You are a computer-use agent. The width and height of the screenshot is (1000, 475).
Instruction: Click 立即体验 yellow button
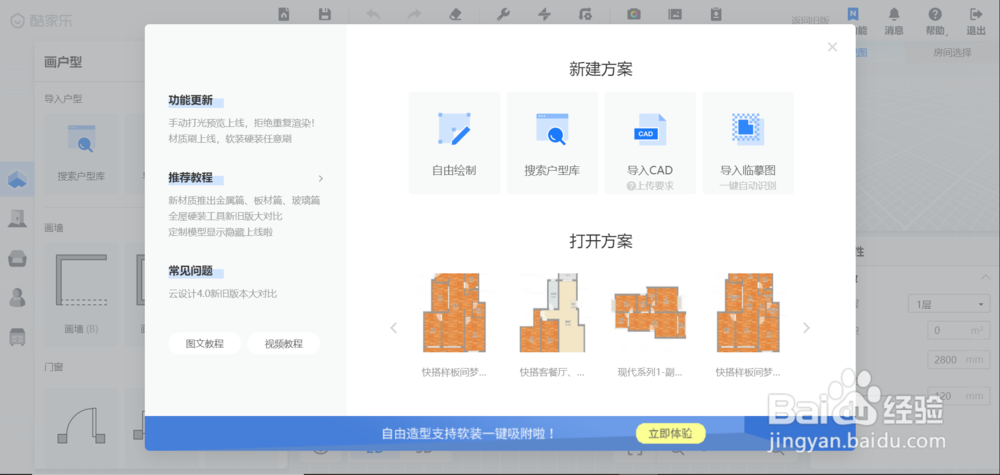(x=670, y=434)
